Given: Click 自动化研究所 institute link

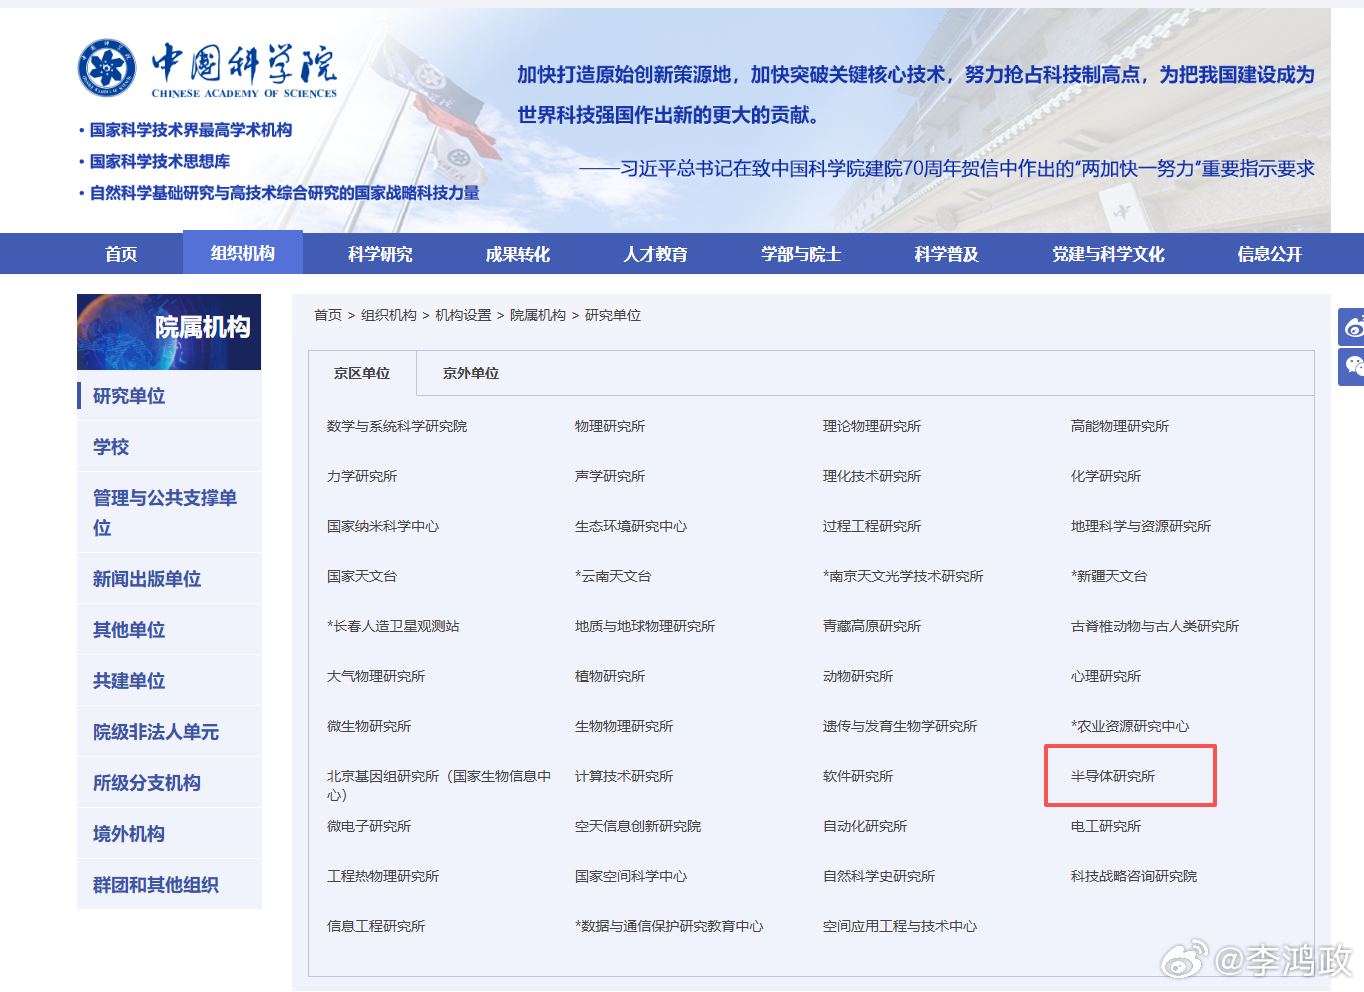Looking at the screenshot, I should click(865, 826).
